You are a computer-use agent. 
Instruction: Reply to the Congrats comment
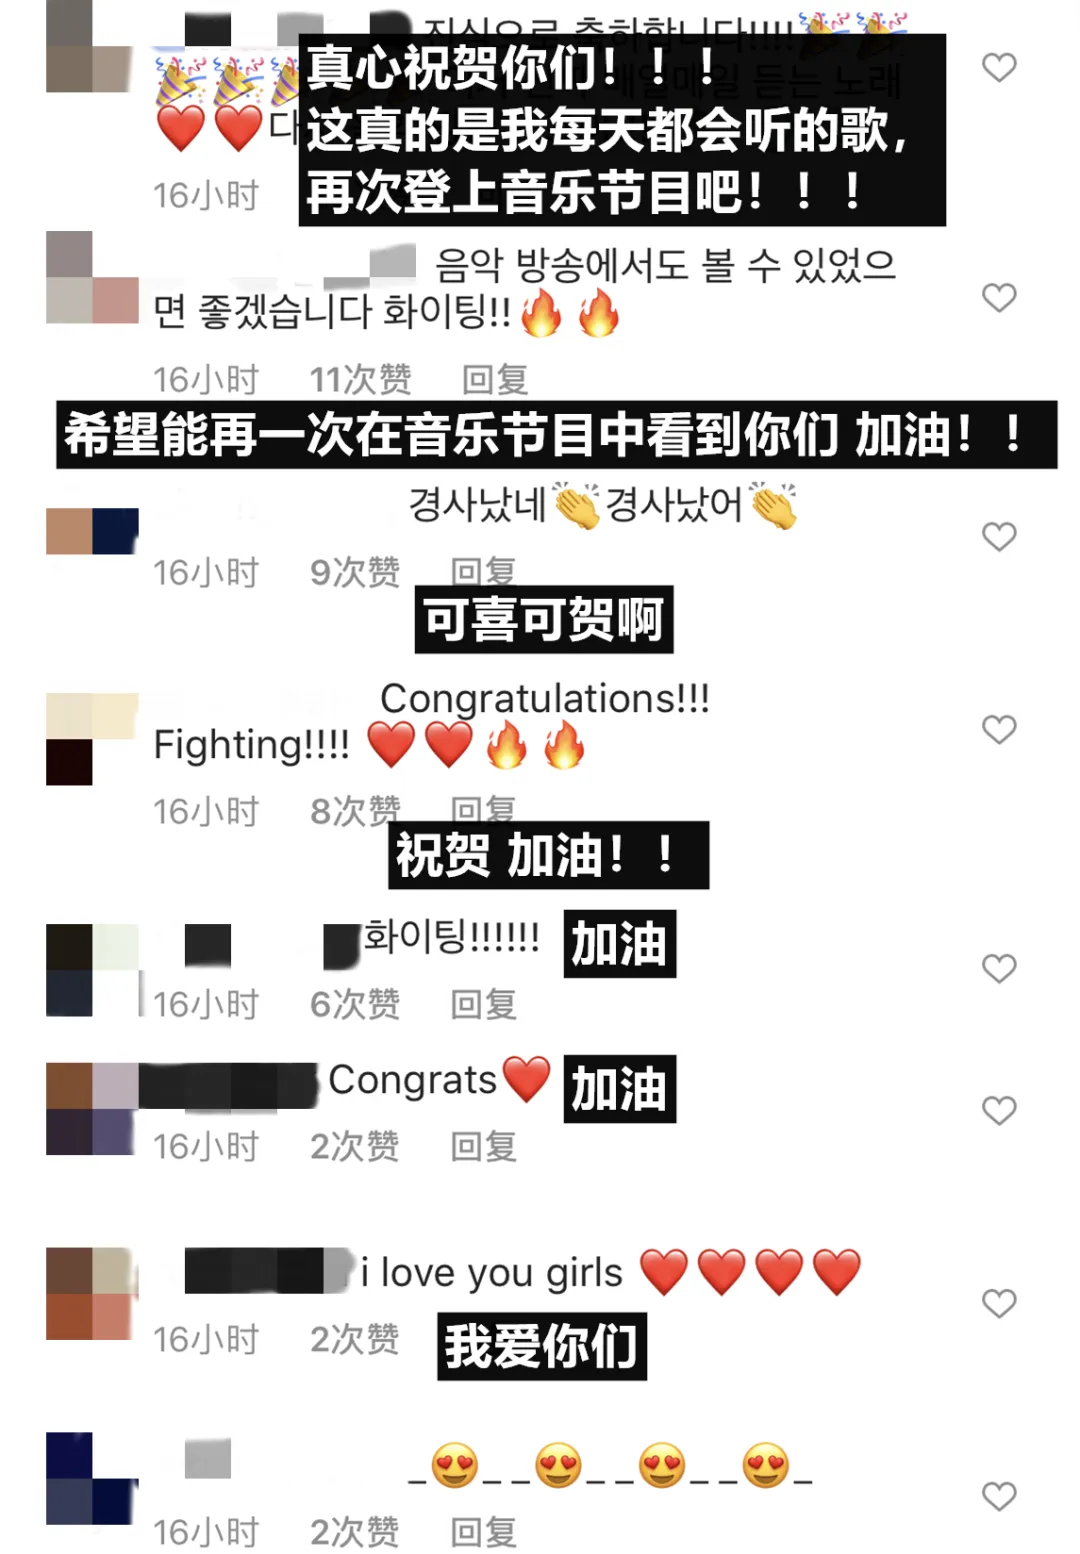pyautogui.click(x=484, y=1146)
